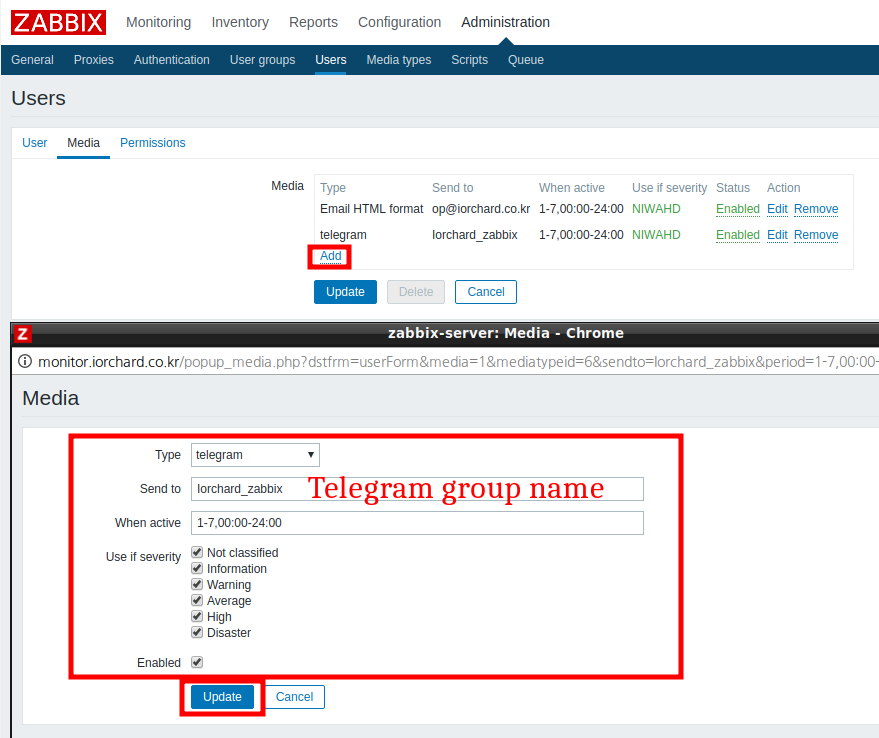Image resolution: width=879 pixels, height=738 pixels.
Task: Click Enabled status for telegram media
Action: (738, 235)
